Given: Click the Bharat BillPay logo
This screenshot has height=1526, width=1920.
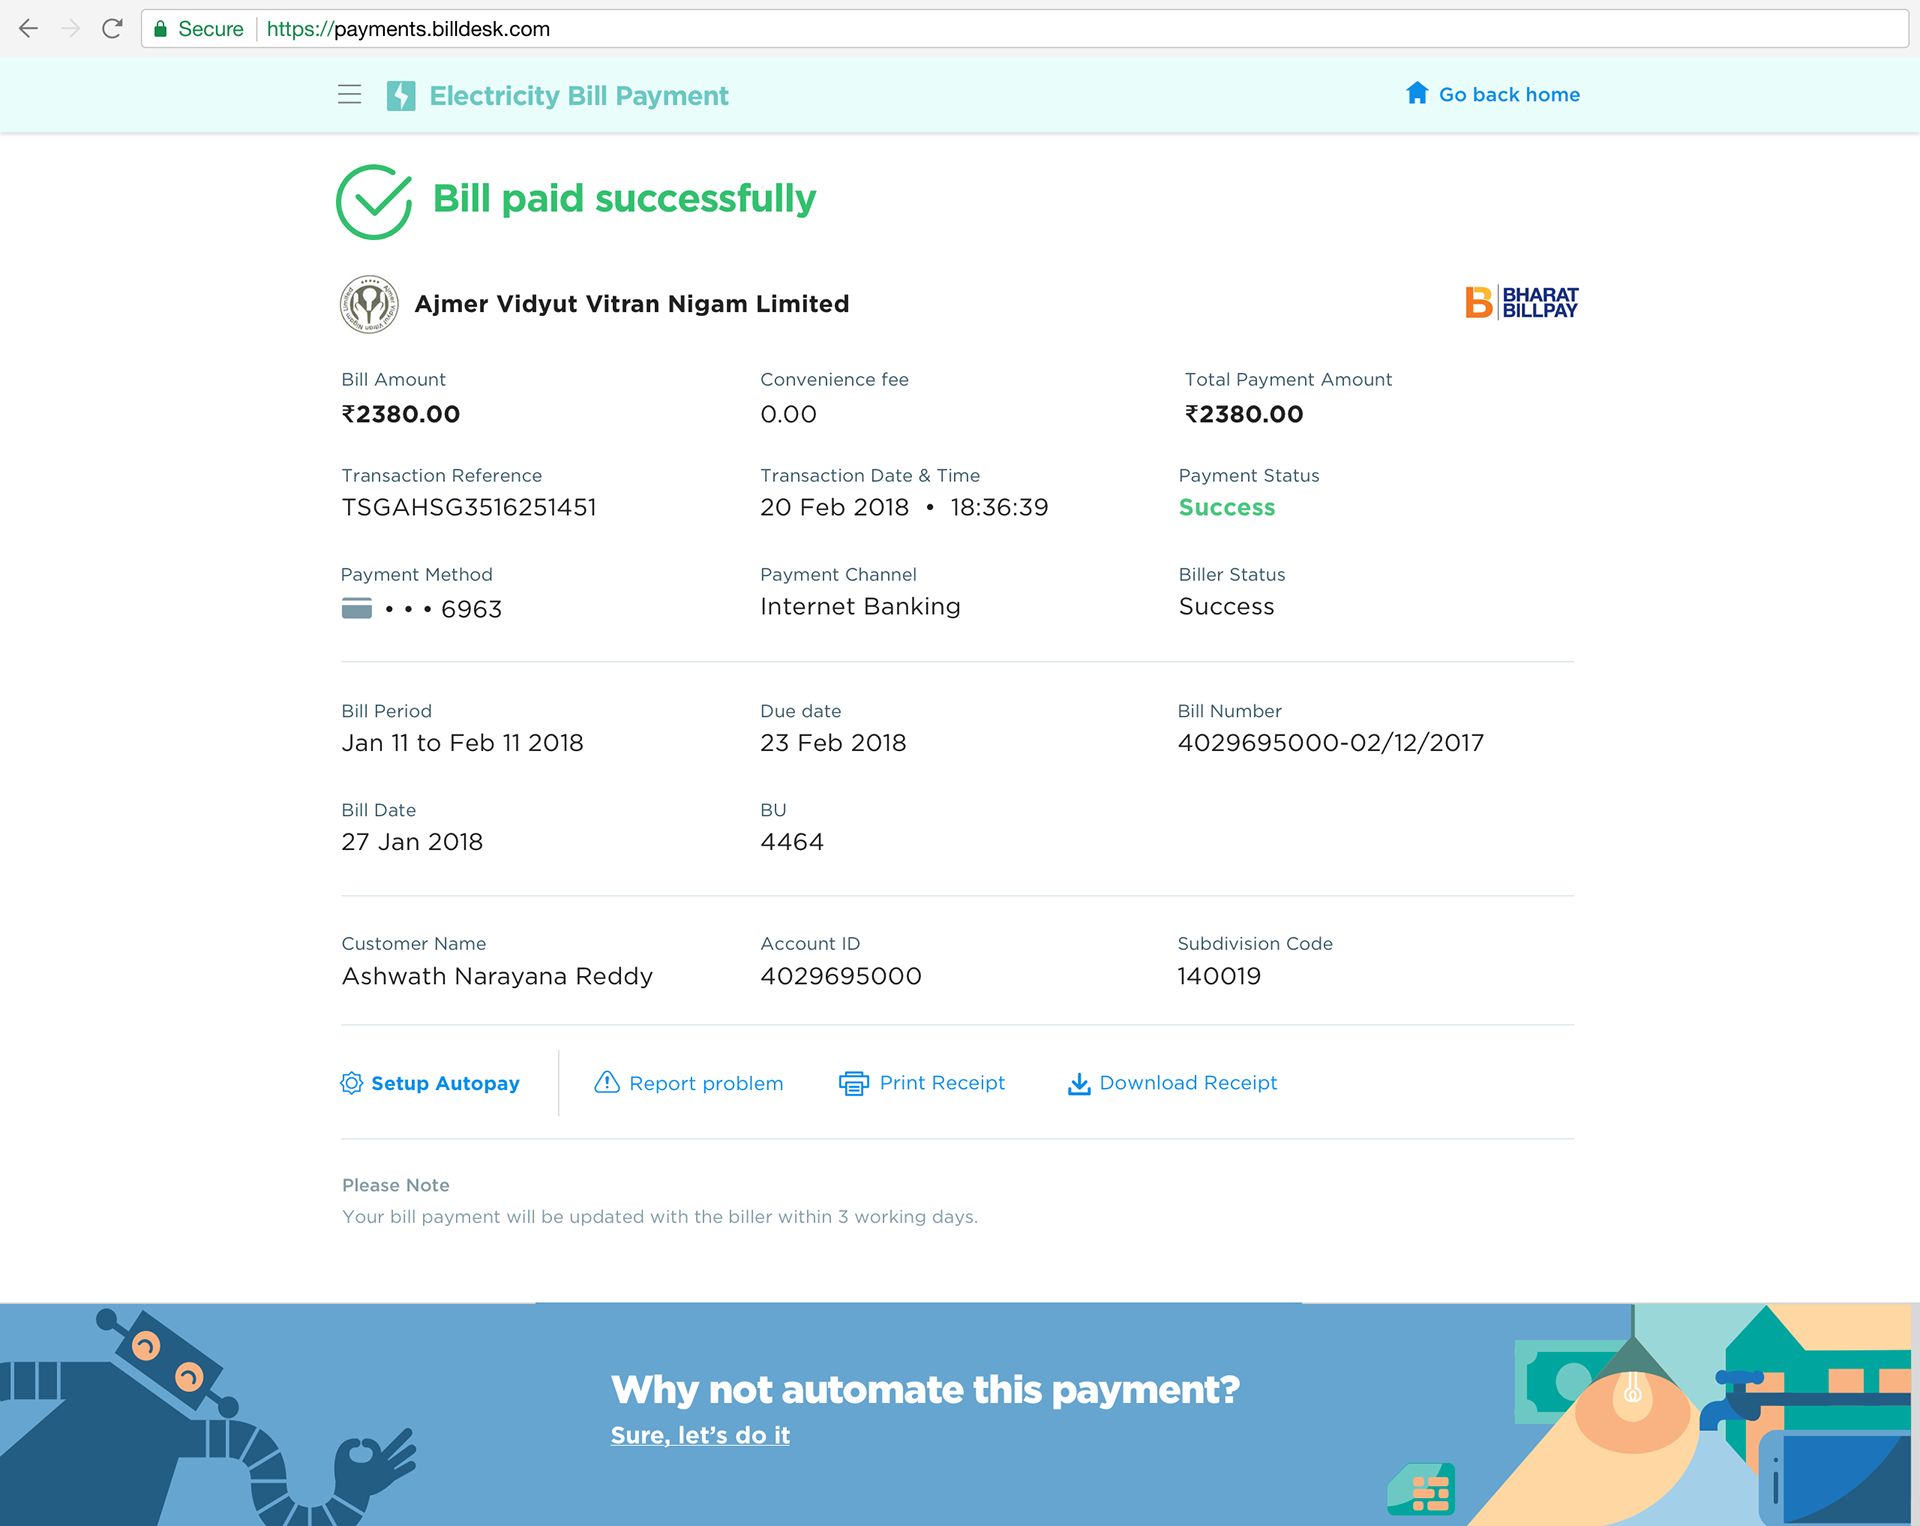Looking at the screenshot, I should [1521, 302].
